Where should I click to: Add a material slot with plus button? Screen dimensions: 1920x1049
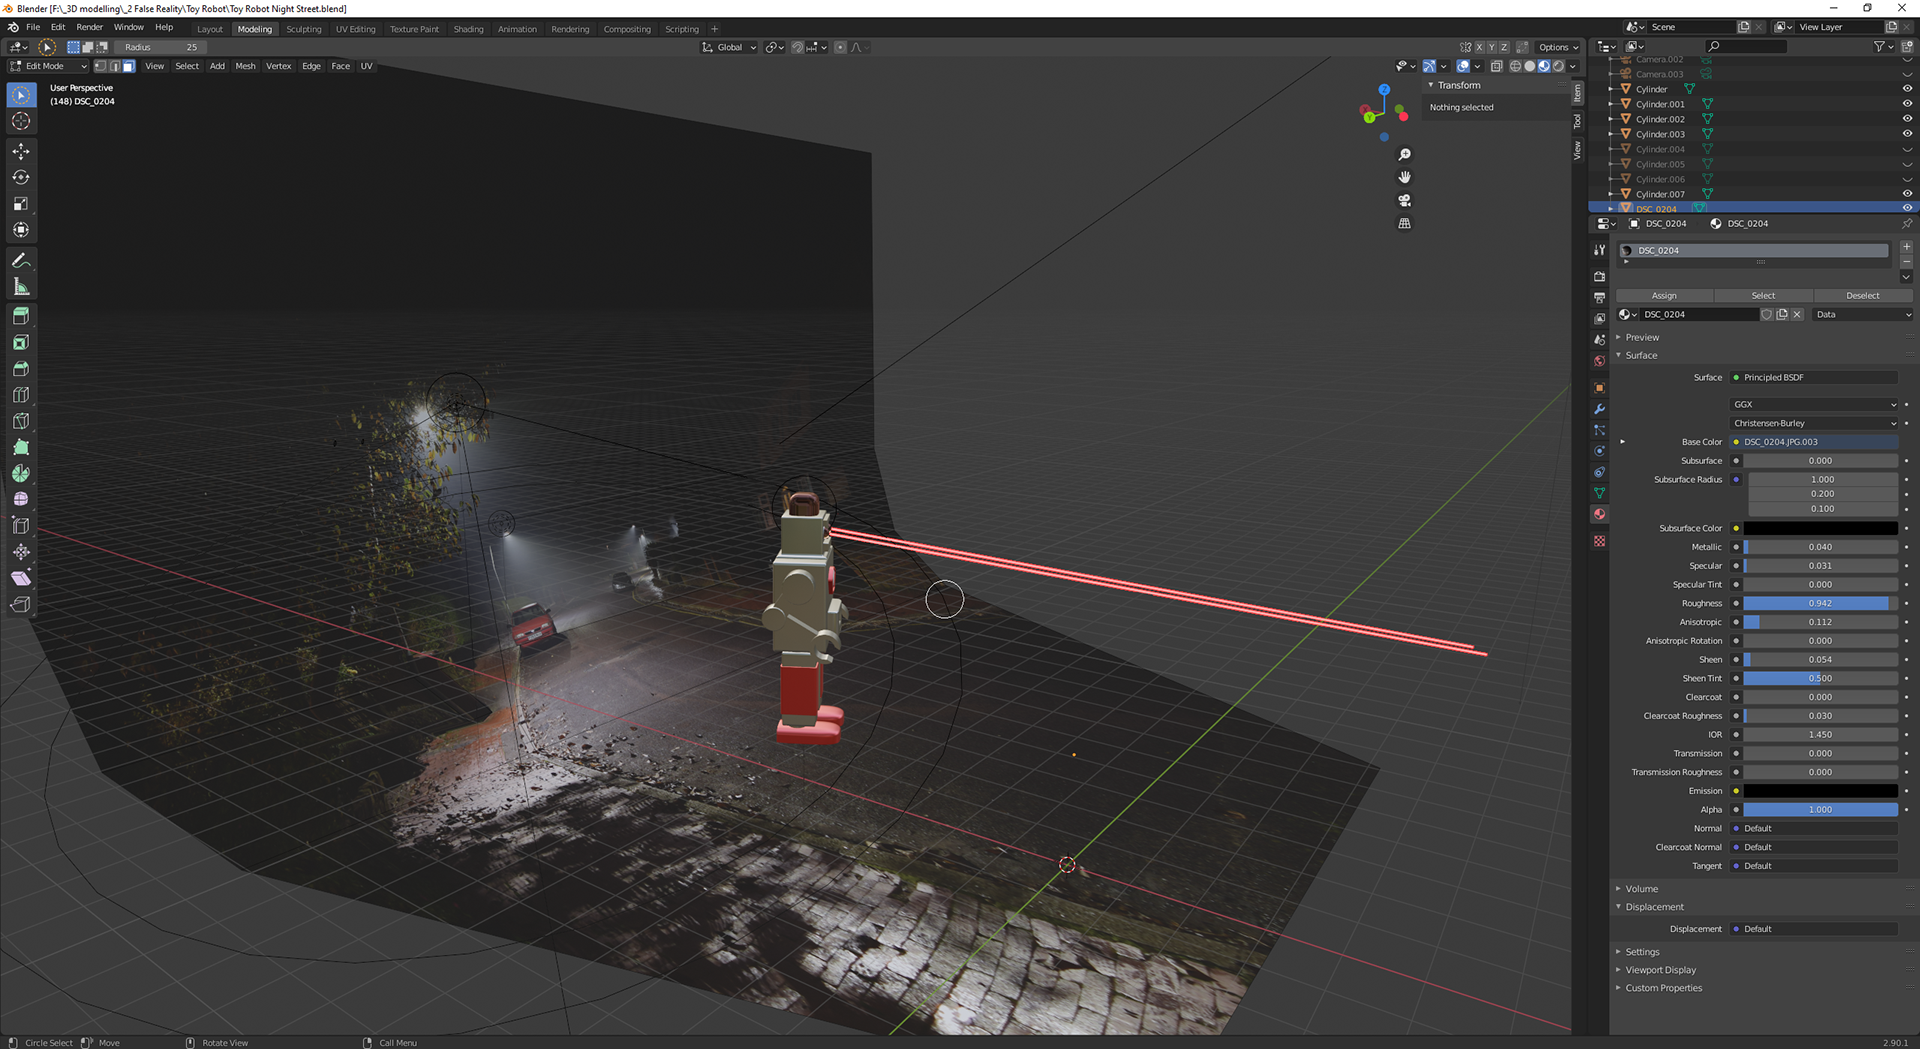click(x=1906, y=247)
